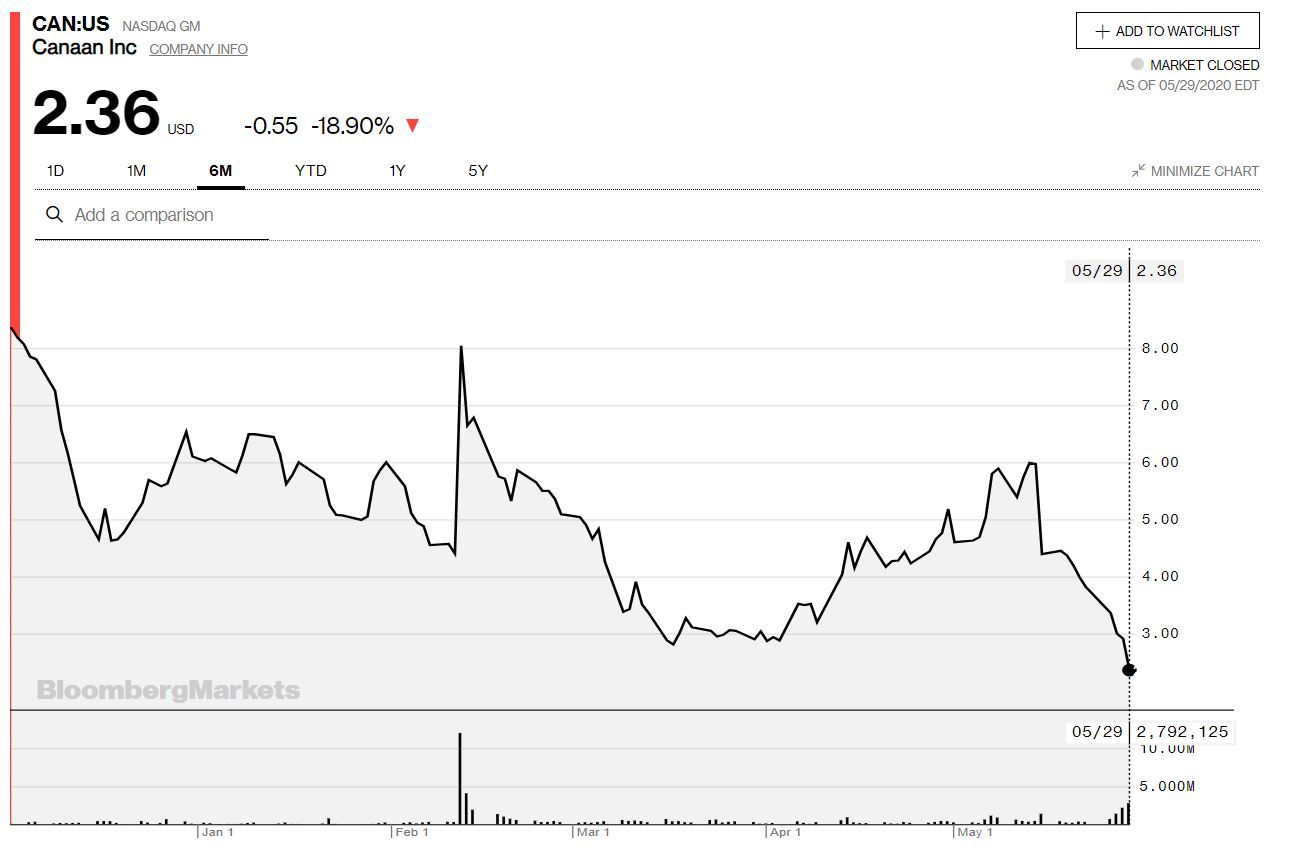Click the 2,792,125 volume readout
Screen dimensions: 1290x859
1182,732
